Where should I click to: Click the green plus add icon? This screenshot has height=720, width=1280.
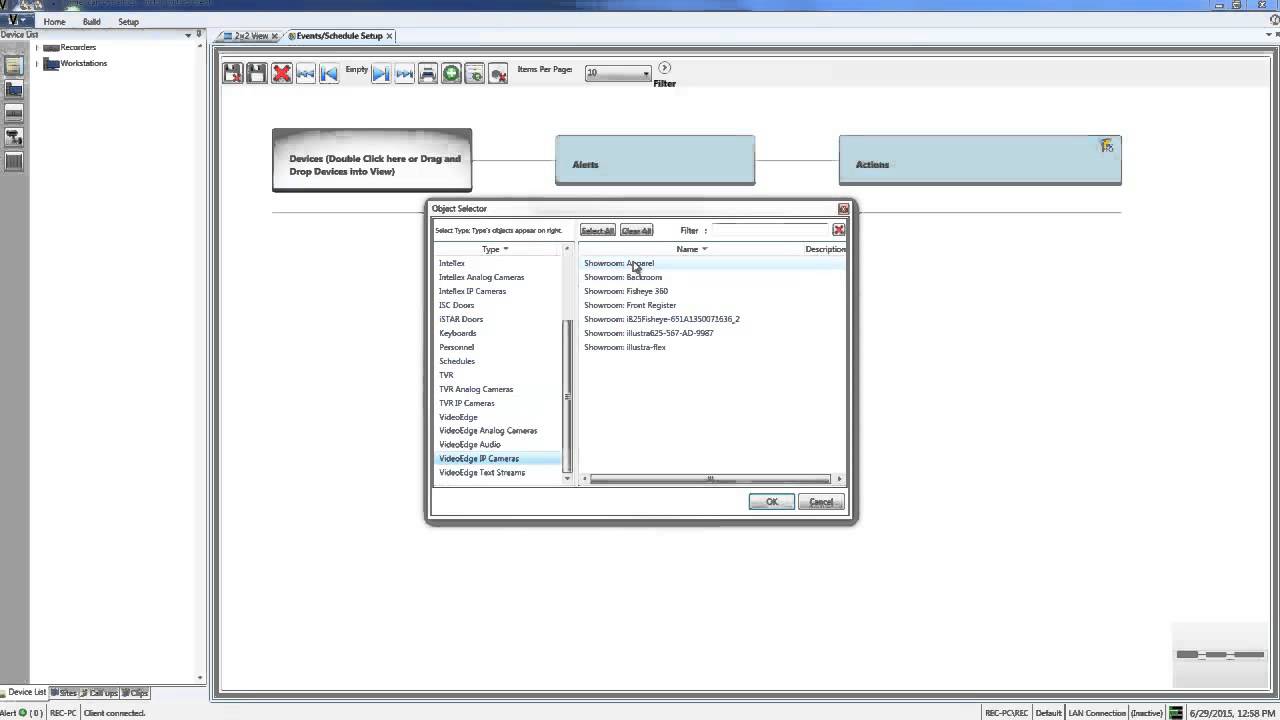(451, 73)
